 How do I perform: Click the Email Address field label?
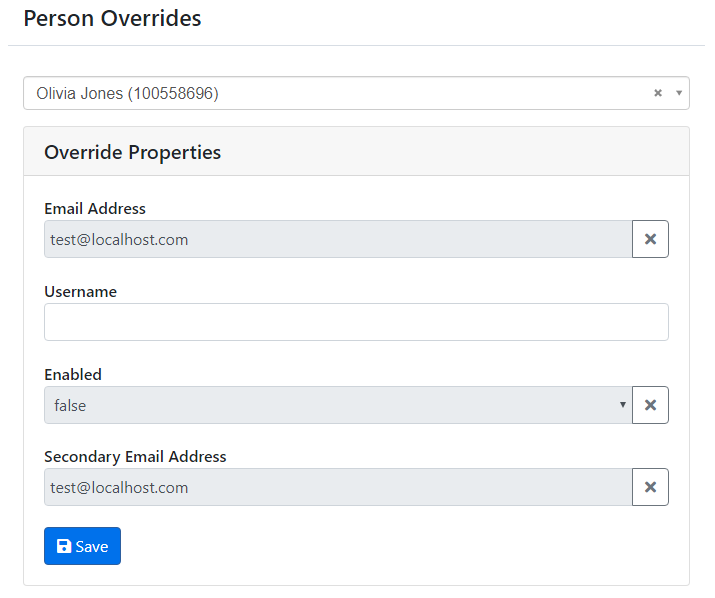pos(95,208)
